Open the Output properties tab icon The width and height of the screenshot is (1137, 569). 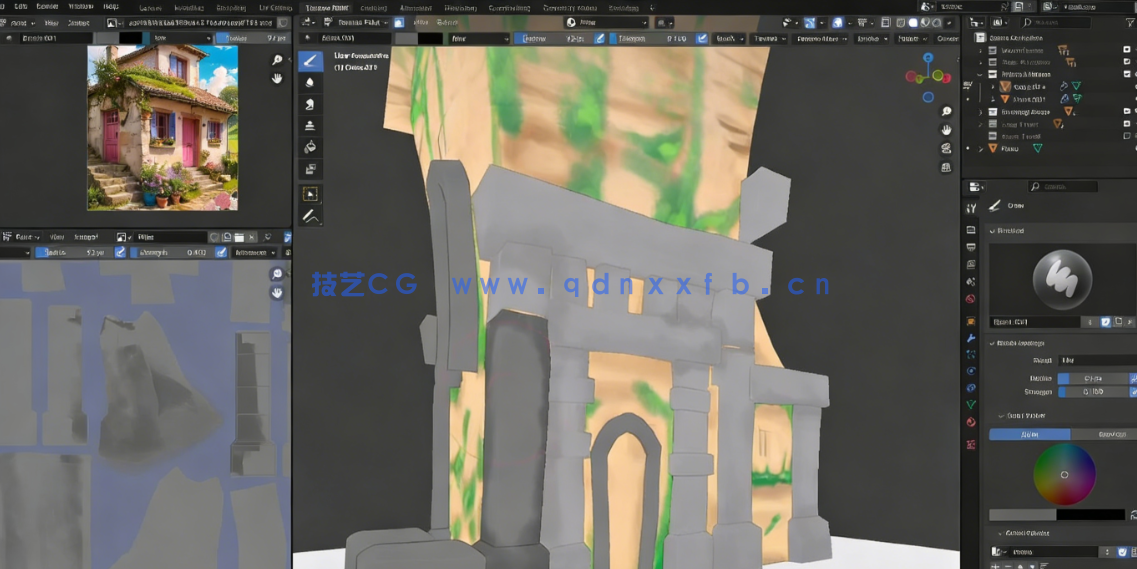971,247
